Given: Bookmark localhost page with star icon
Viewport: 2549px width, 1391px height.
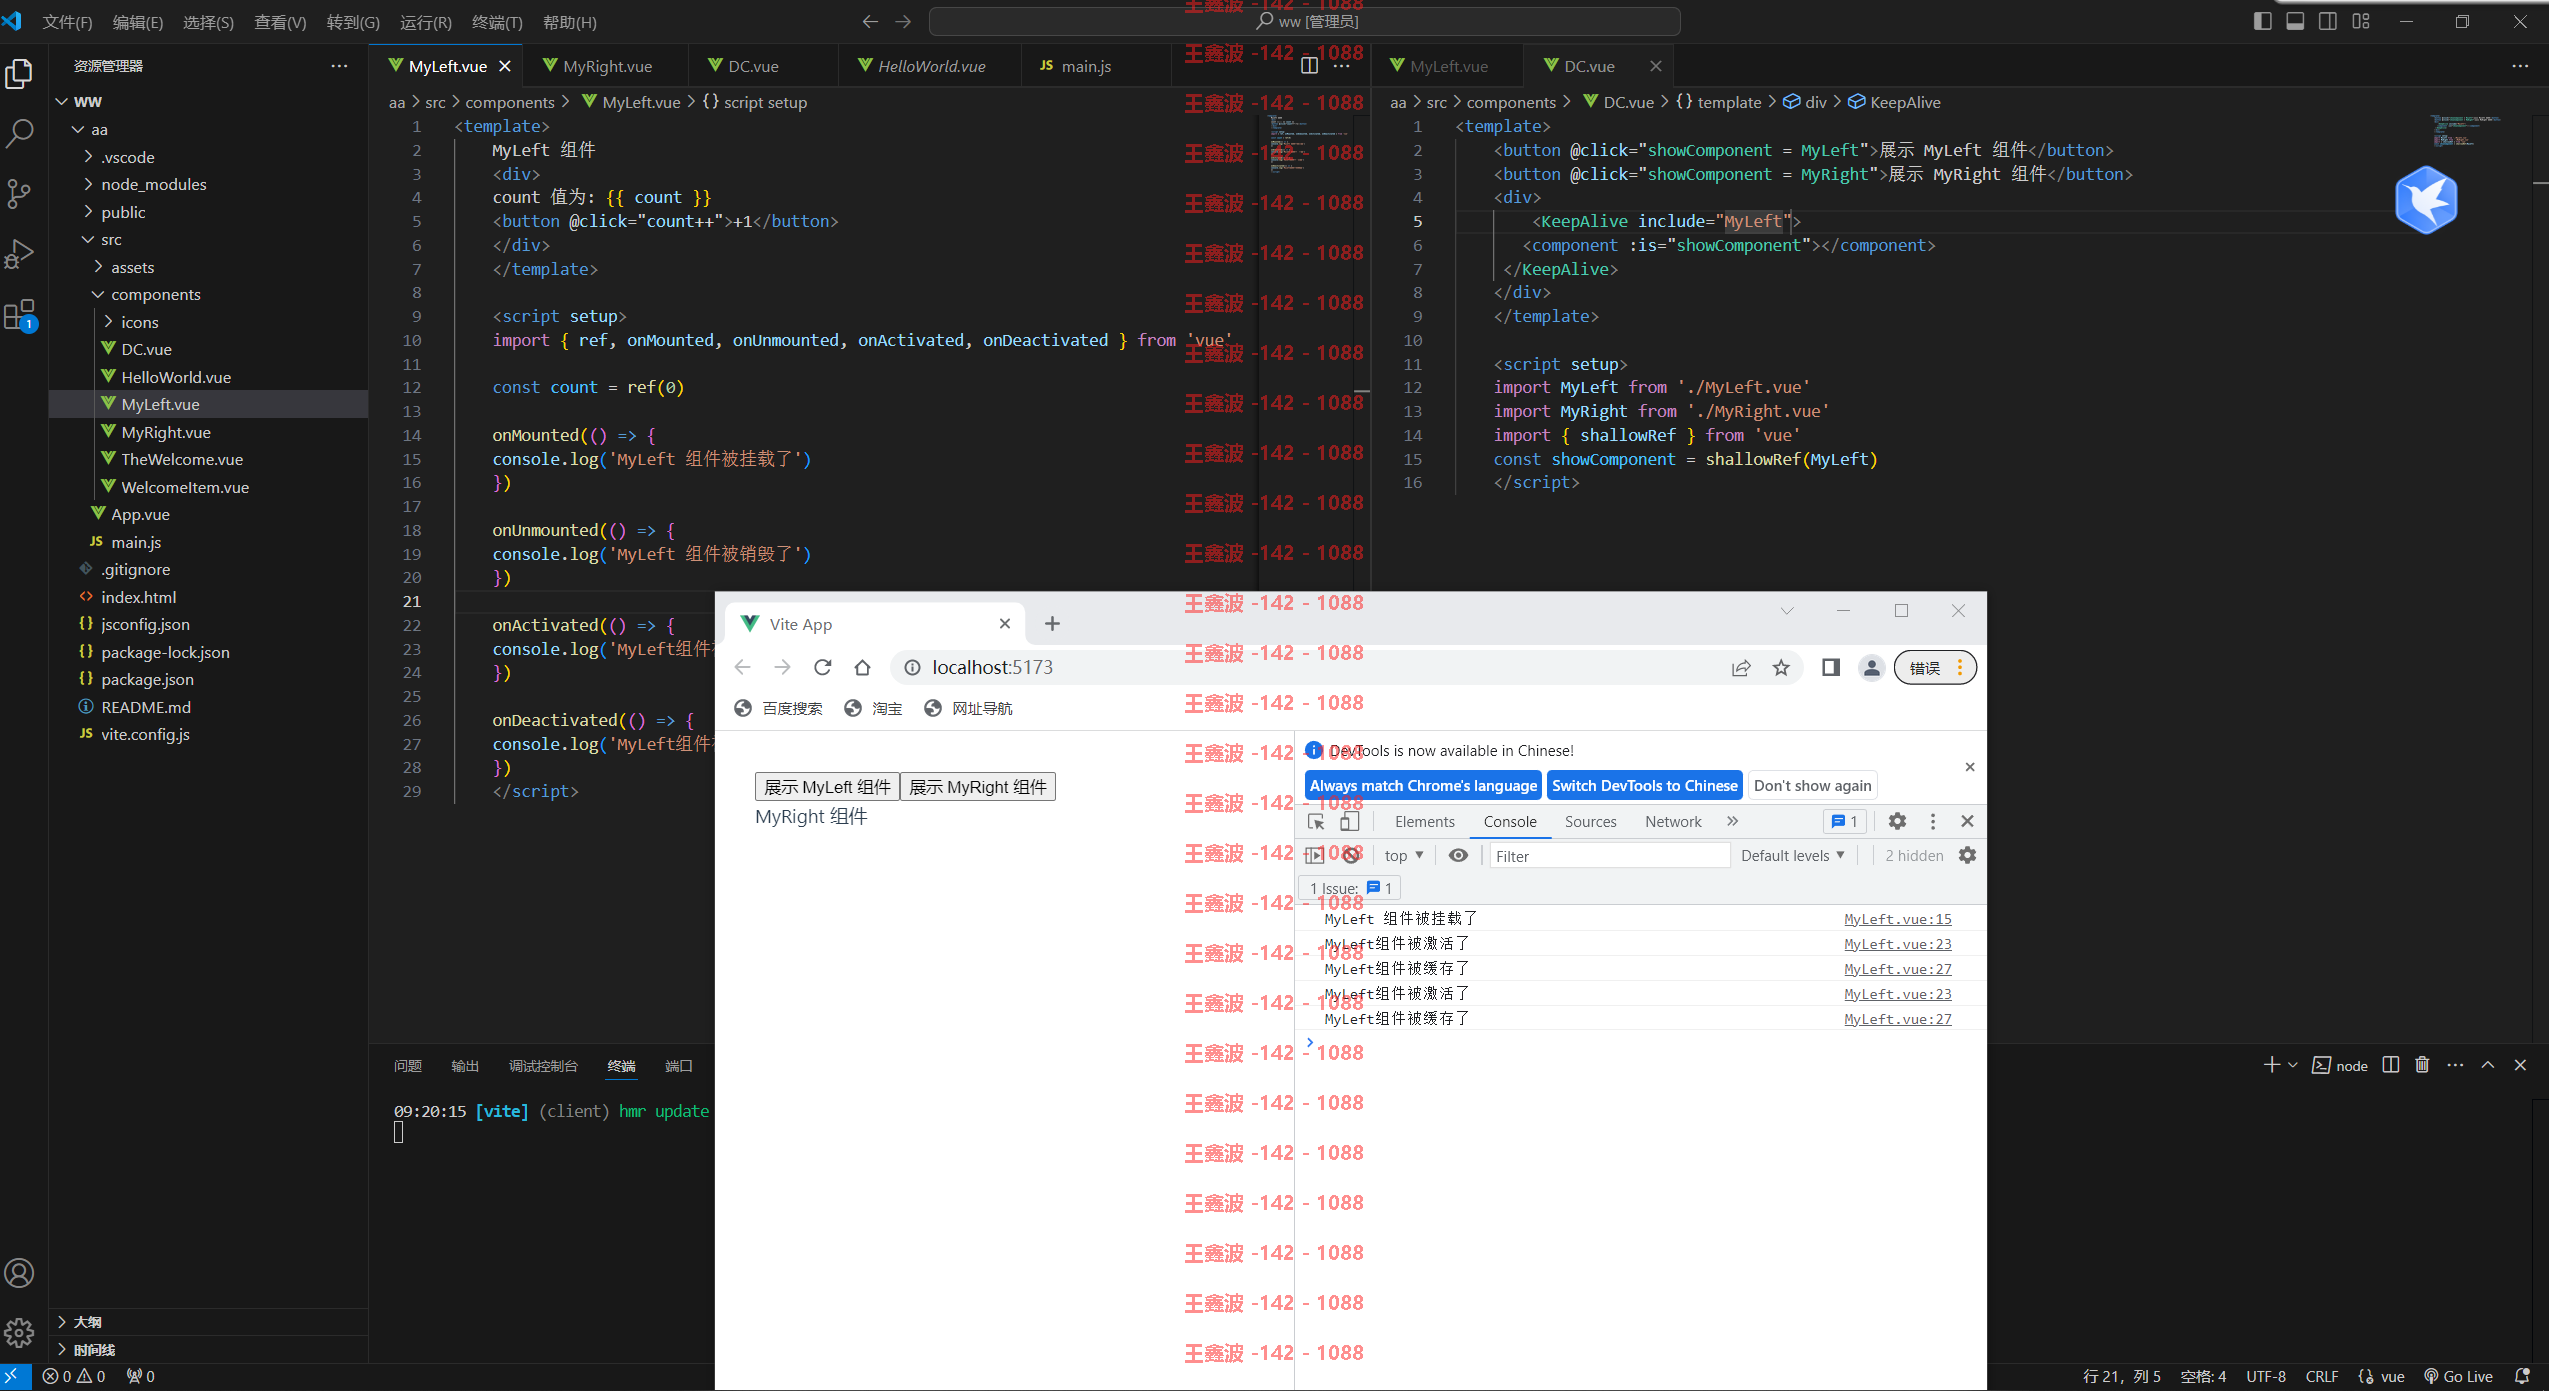Looking at the screenshot, I should pyautogui.click(x=1781, y=667).
